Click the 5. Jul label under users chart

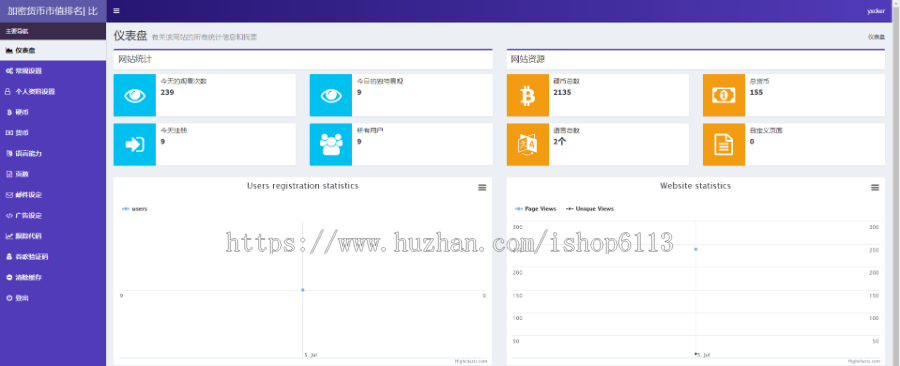tap(311, 355)
